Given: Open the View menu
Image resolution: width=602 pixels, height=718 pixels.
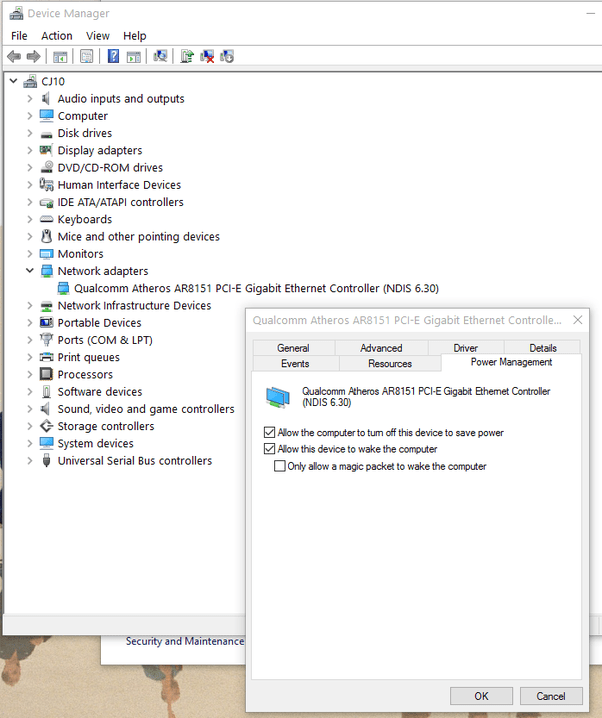Looking at the screenshot, I should 98,36.
